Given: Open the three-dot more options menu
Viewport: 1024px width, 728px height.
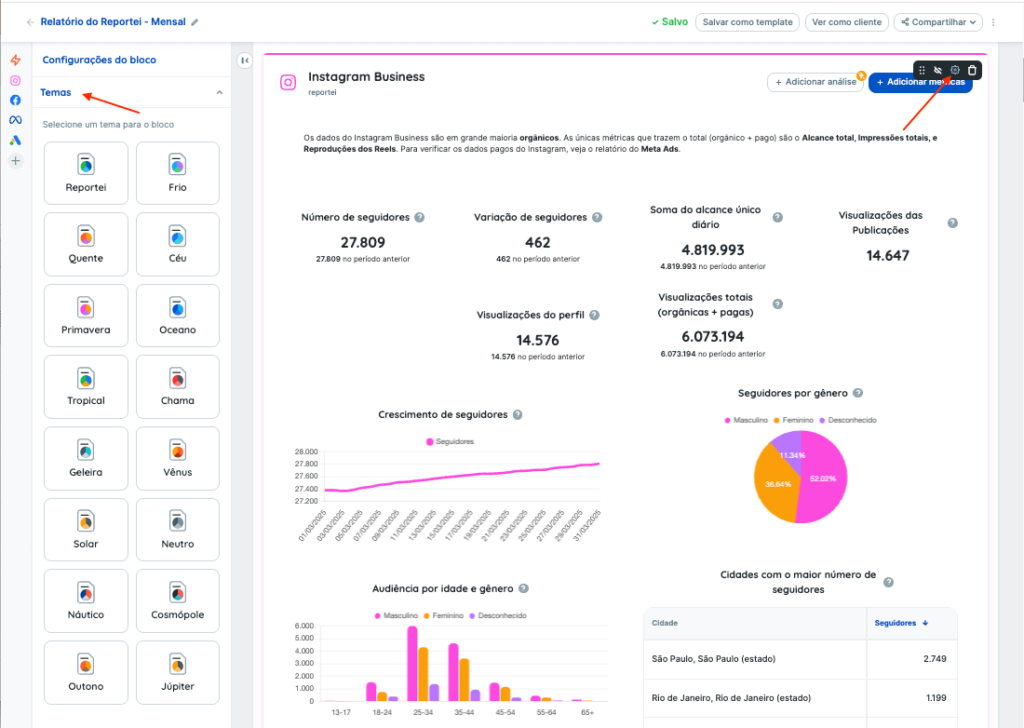Looking at the screenshot, I should point(993,22).
